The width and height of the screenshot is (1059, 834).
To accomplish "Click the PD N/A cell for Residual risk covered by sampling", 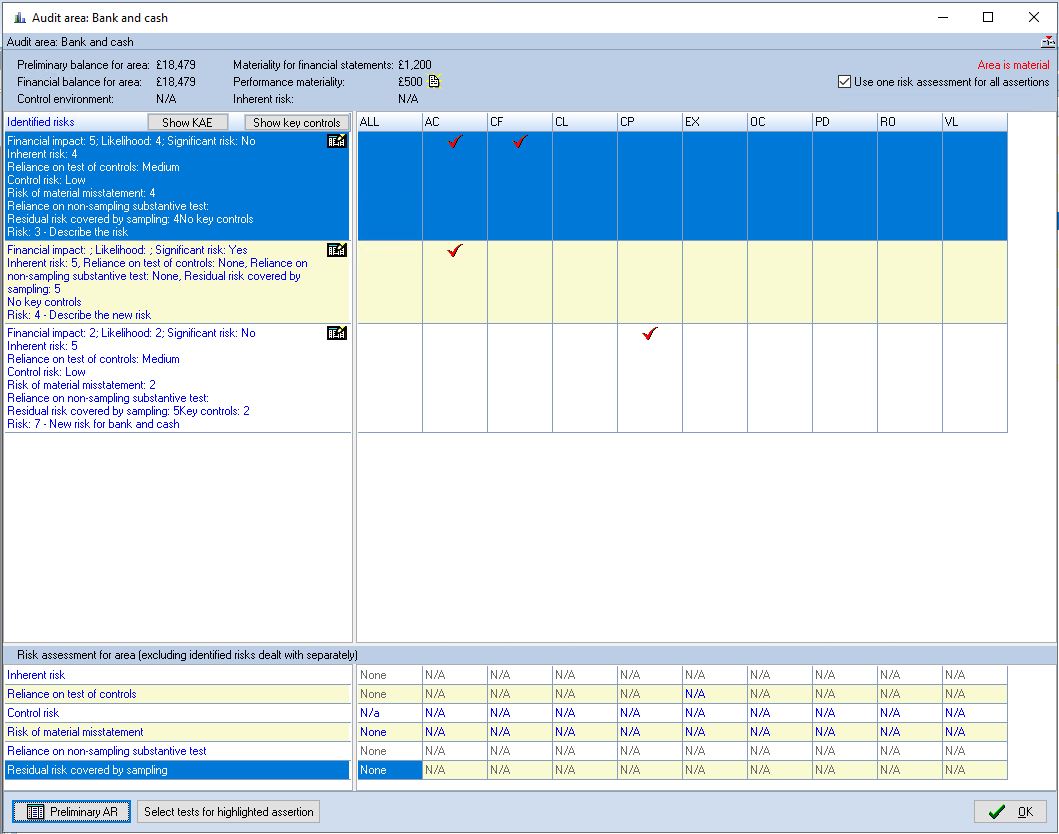I will [844, 770].
